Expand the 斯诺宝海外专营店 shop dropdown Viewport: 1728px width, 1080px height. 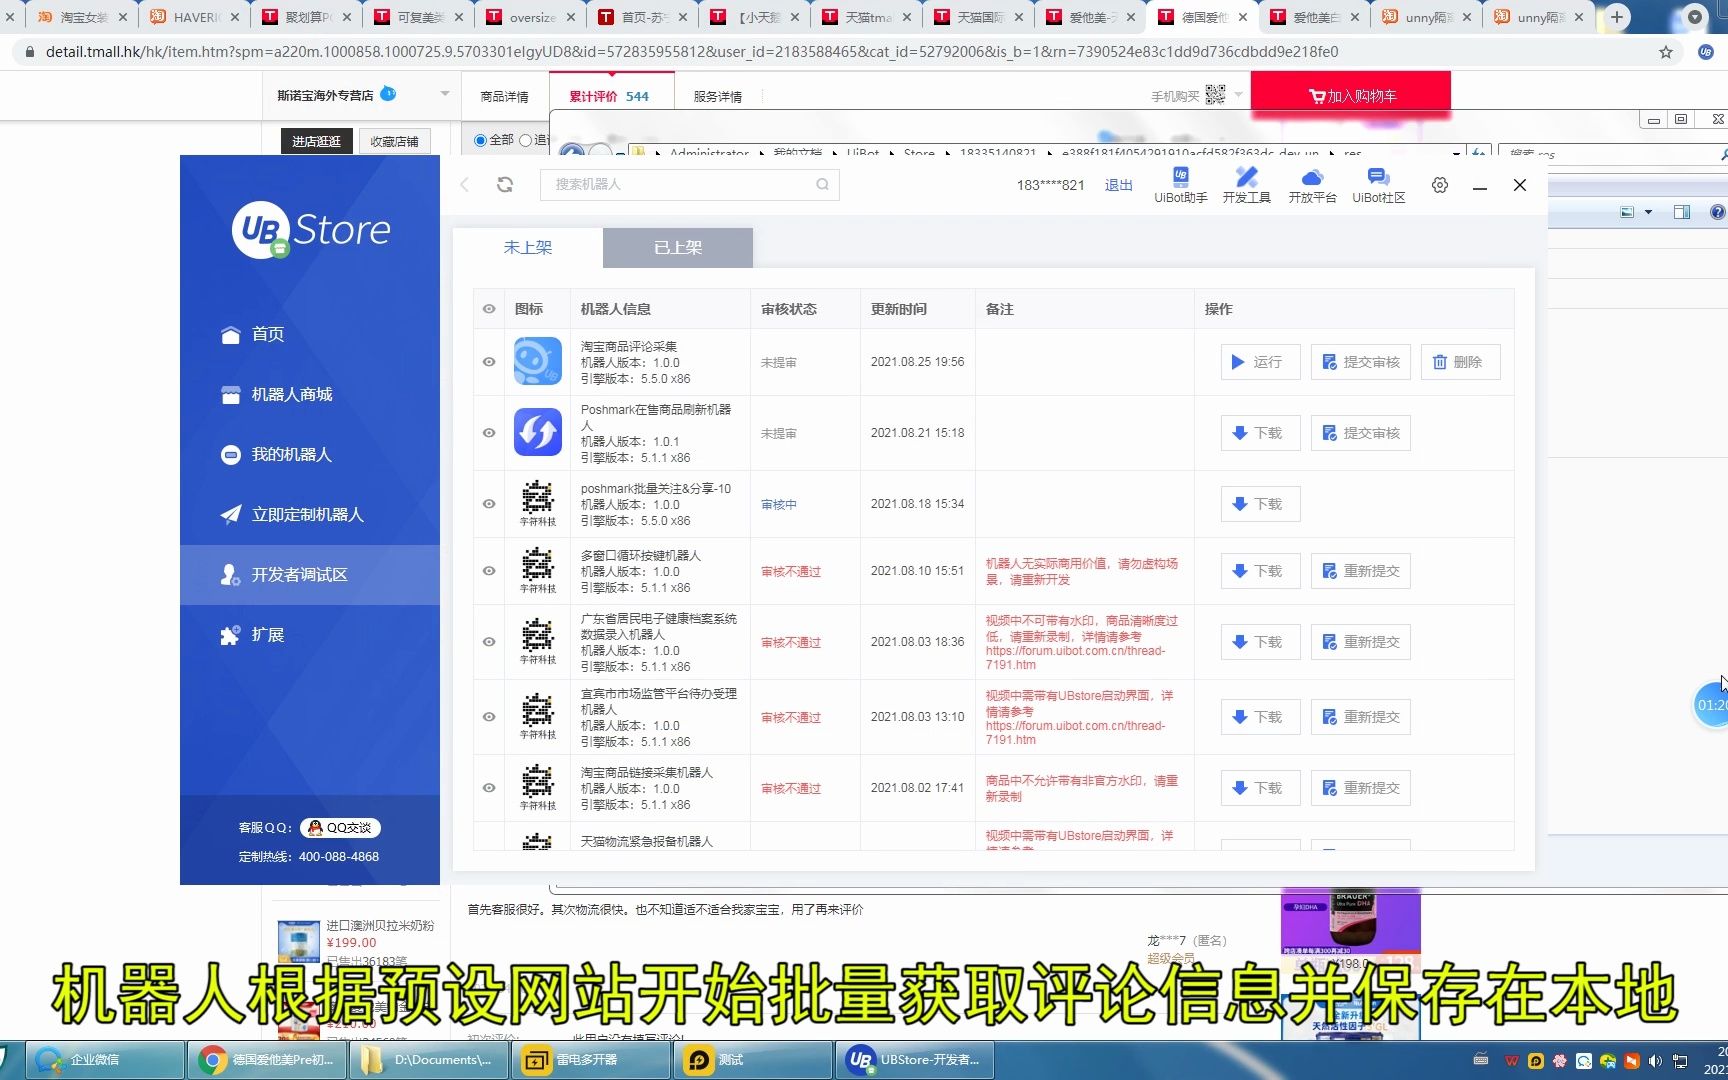(x=444, y=94)
